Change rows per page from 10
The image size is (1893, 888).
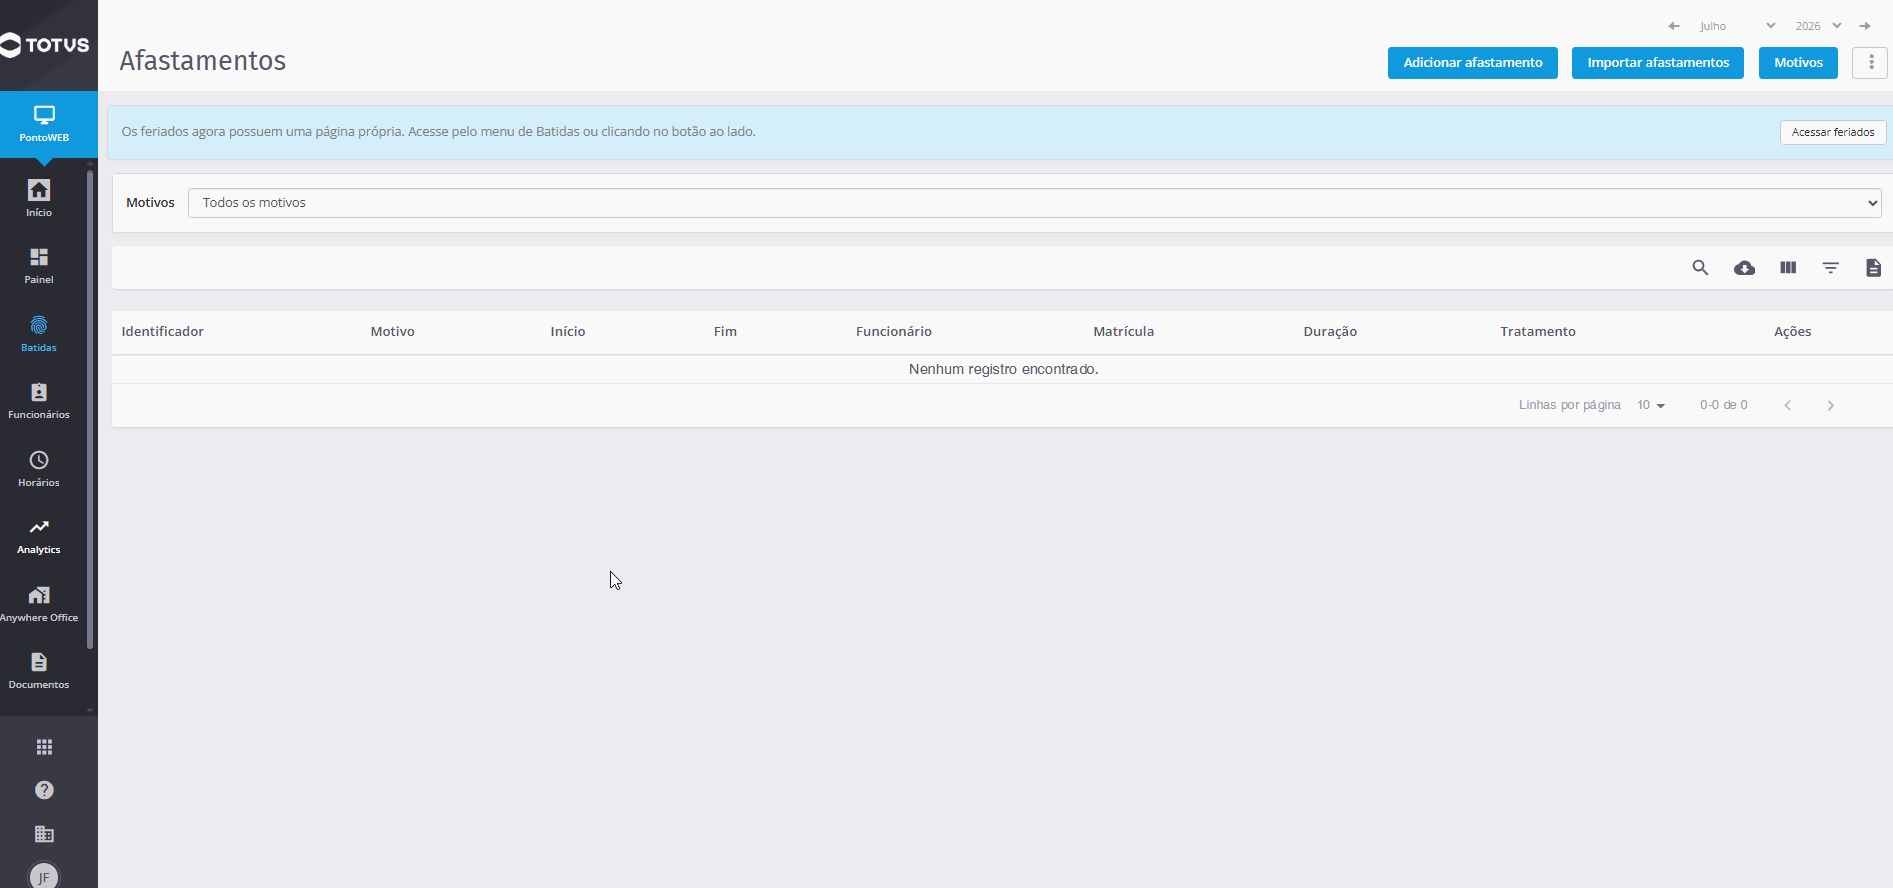tap(1651, 405)
